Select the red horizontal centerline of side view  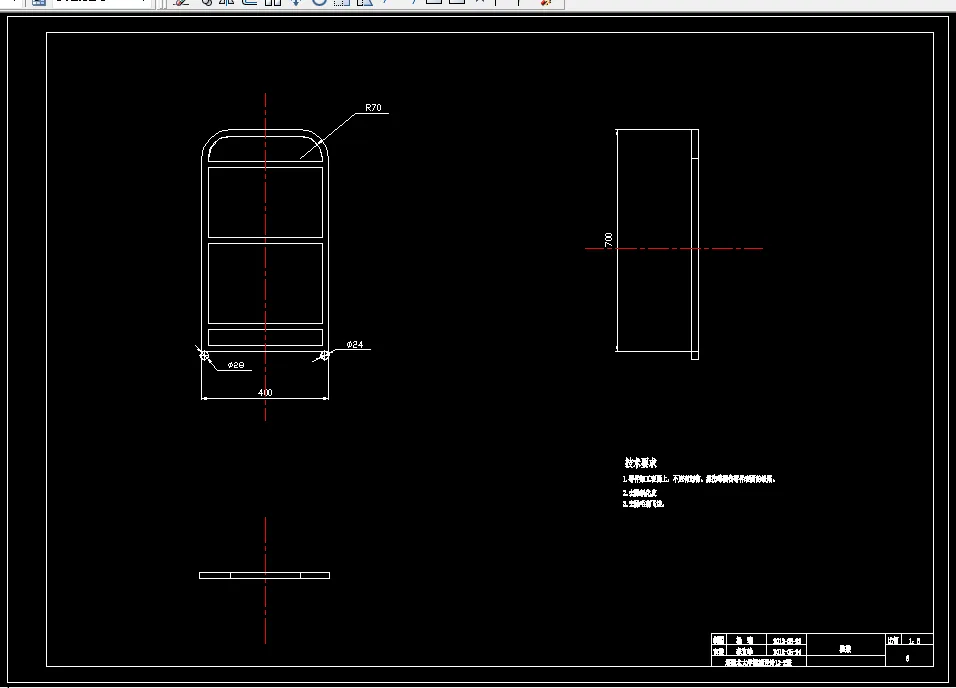point(674,248)
